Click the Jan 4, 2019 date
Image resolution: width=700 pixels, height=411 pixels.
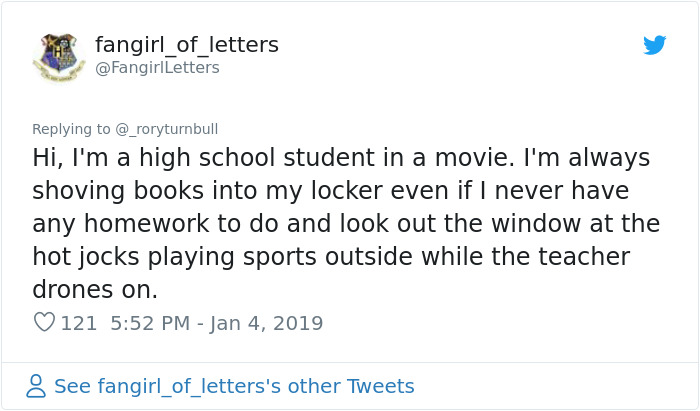[262, 323]
